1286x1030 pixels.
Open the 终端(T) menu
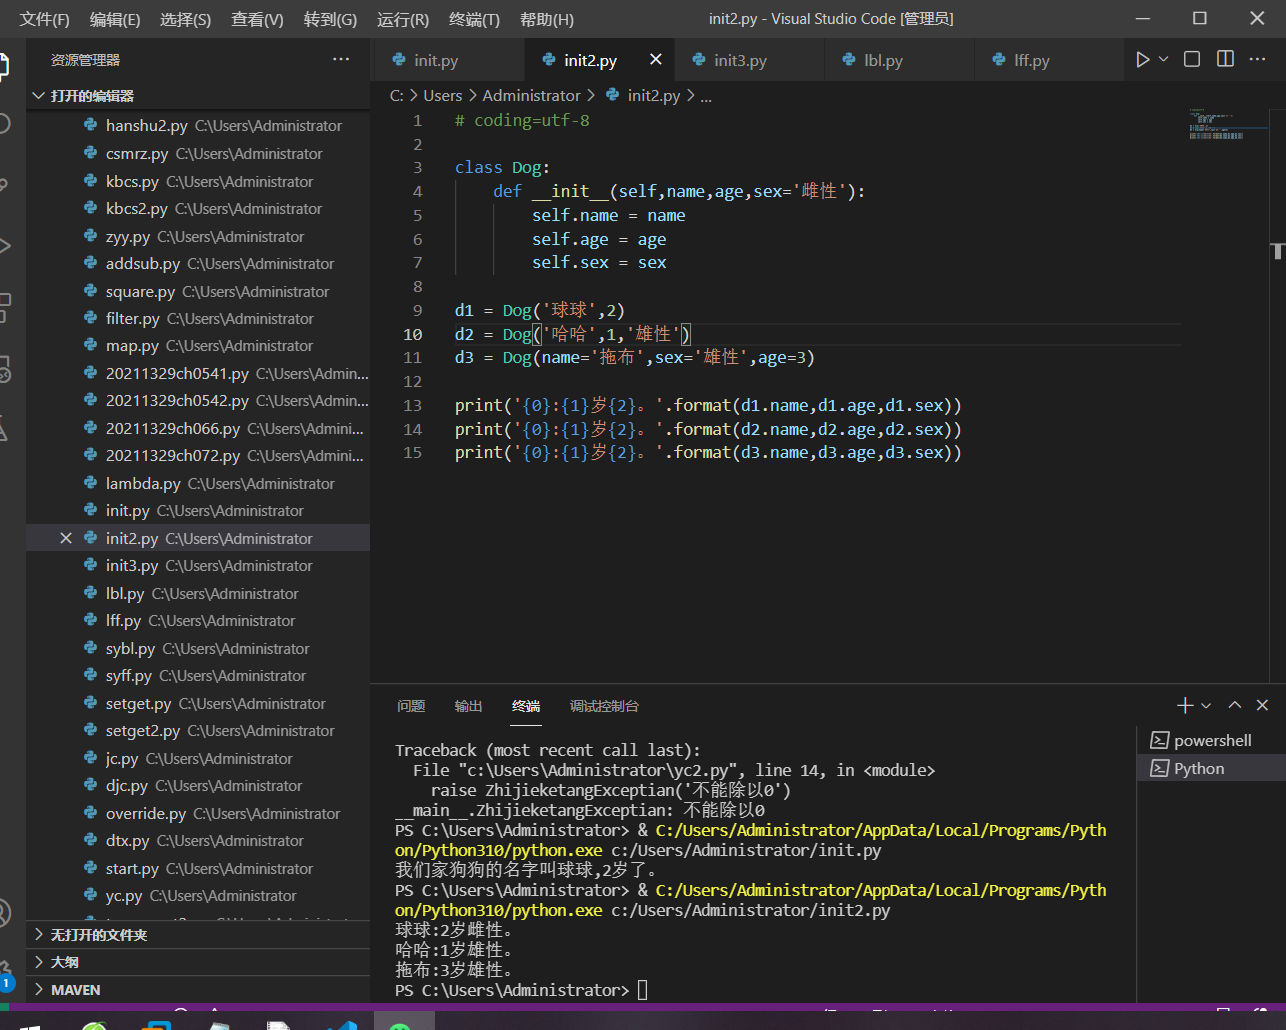coord(474,19)
